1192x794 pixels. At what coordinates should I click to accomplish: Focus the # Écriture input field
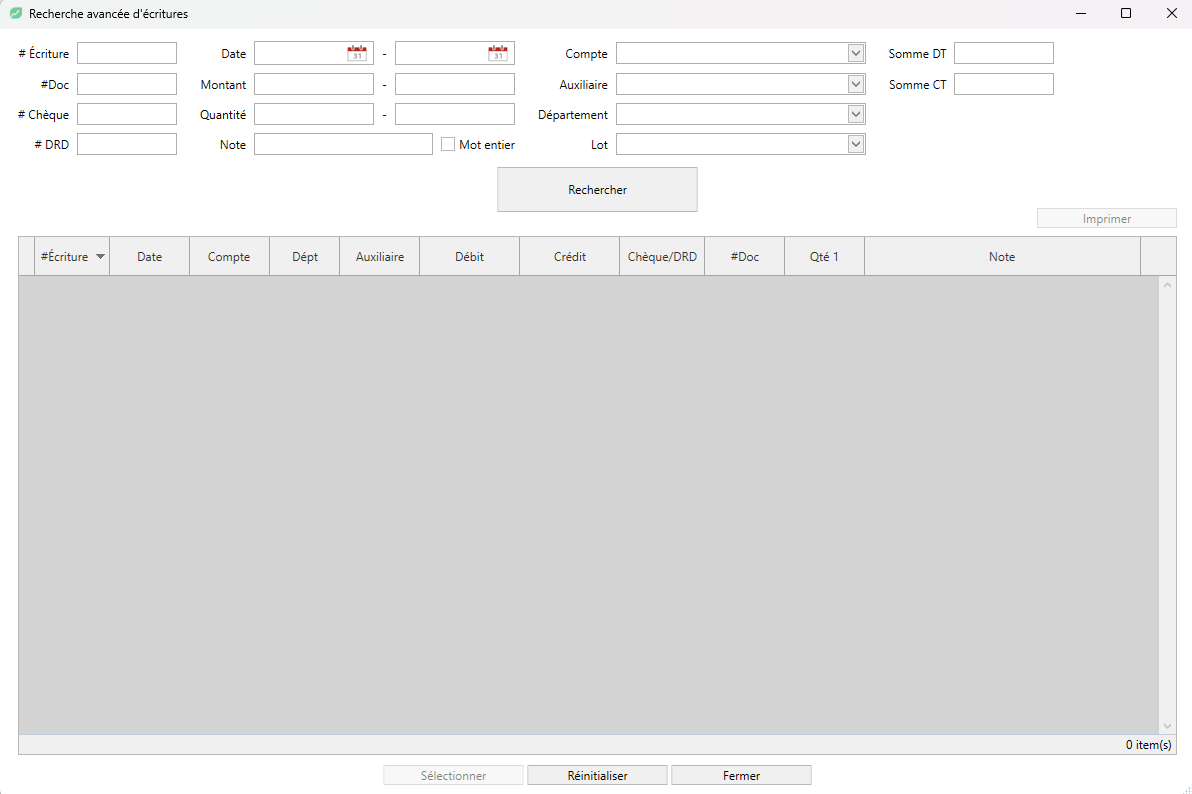coord(127,53)
